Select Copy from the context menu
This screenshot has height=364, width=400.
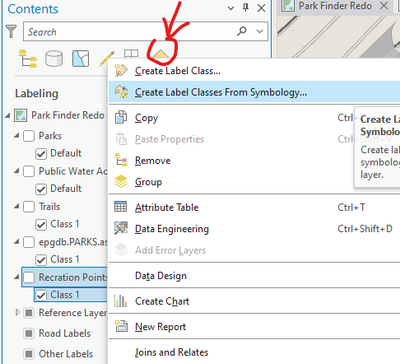click(254, 118)
